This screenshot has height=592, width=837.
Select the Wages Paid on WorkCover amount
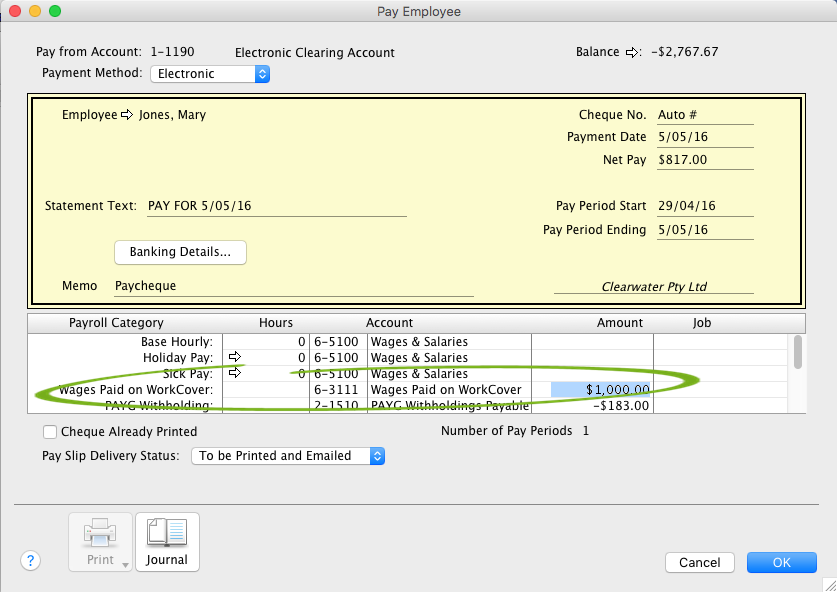[601, 389]
